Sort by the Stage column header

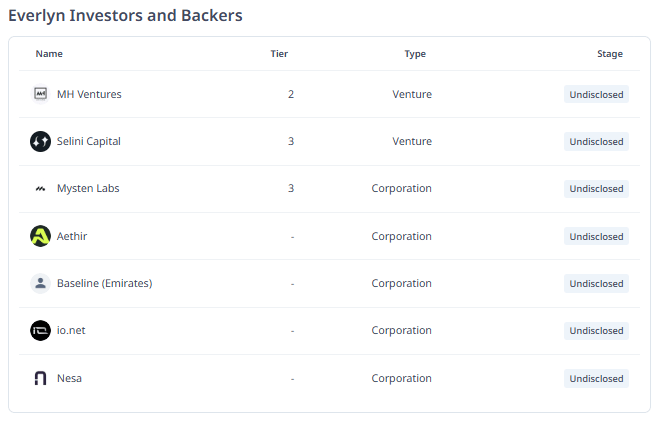(609, 54)
